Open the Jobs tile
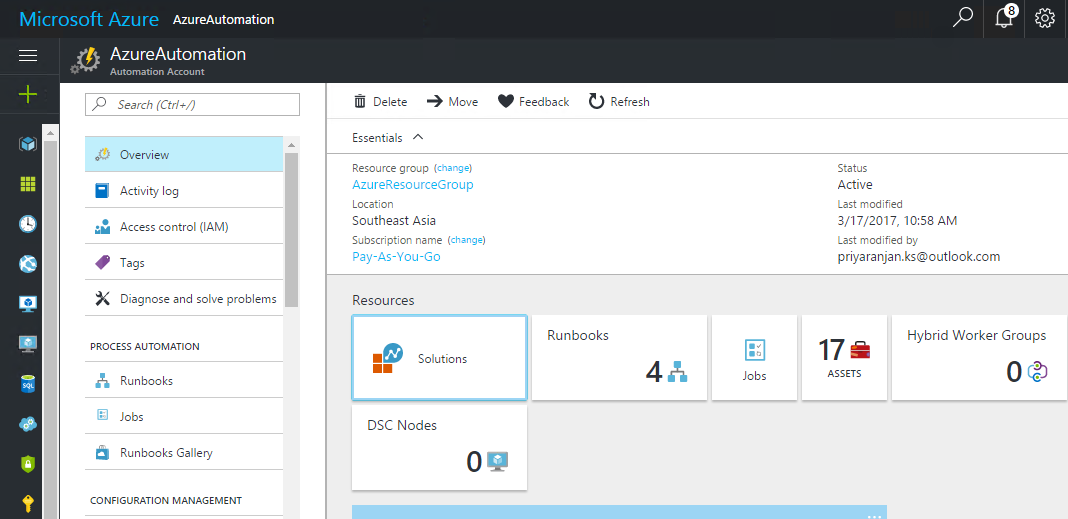The width and height of the screenshot is (1068, 519). (754, 358)
